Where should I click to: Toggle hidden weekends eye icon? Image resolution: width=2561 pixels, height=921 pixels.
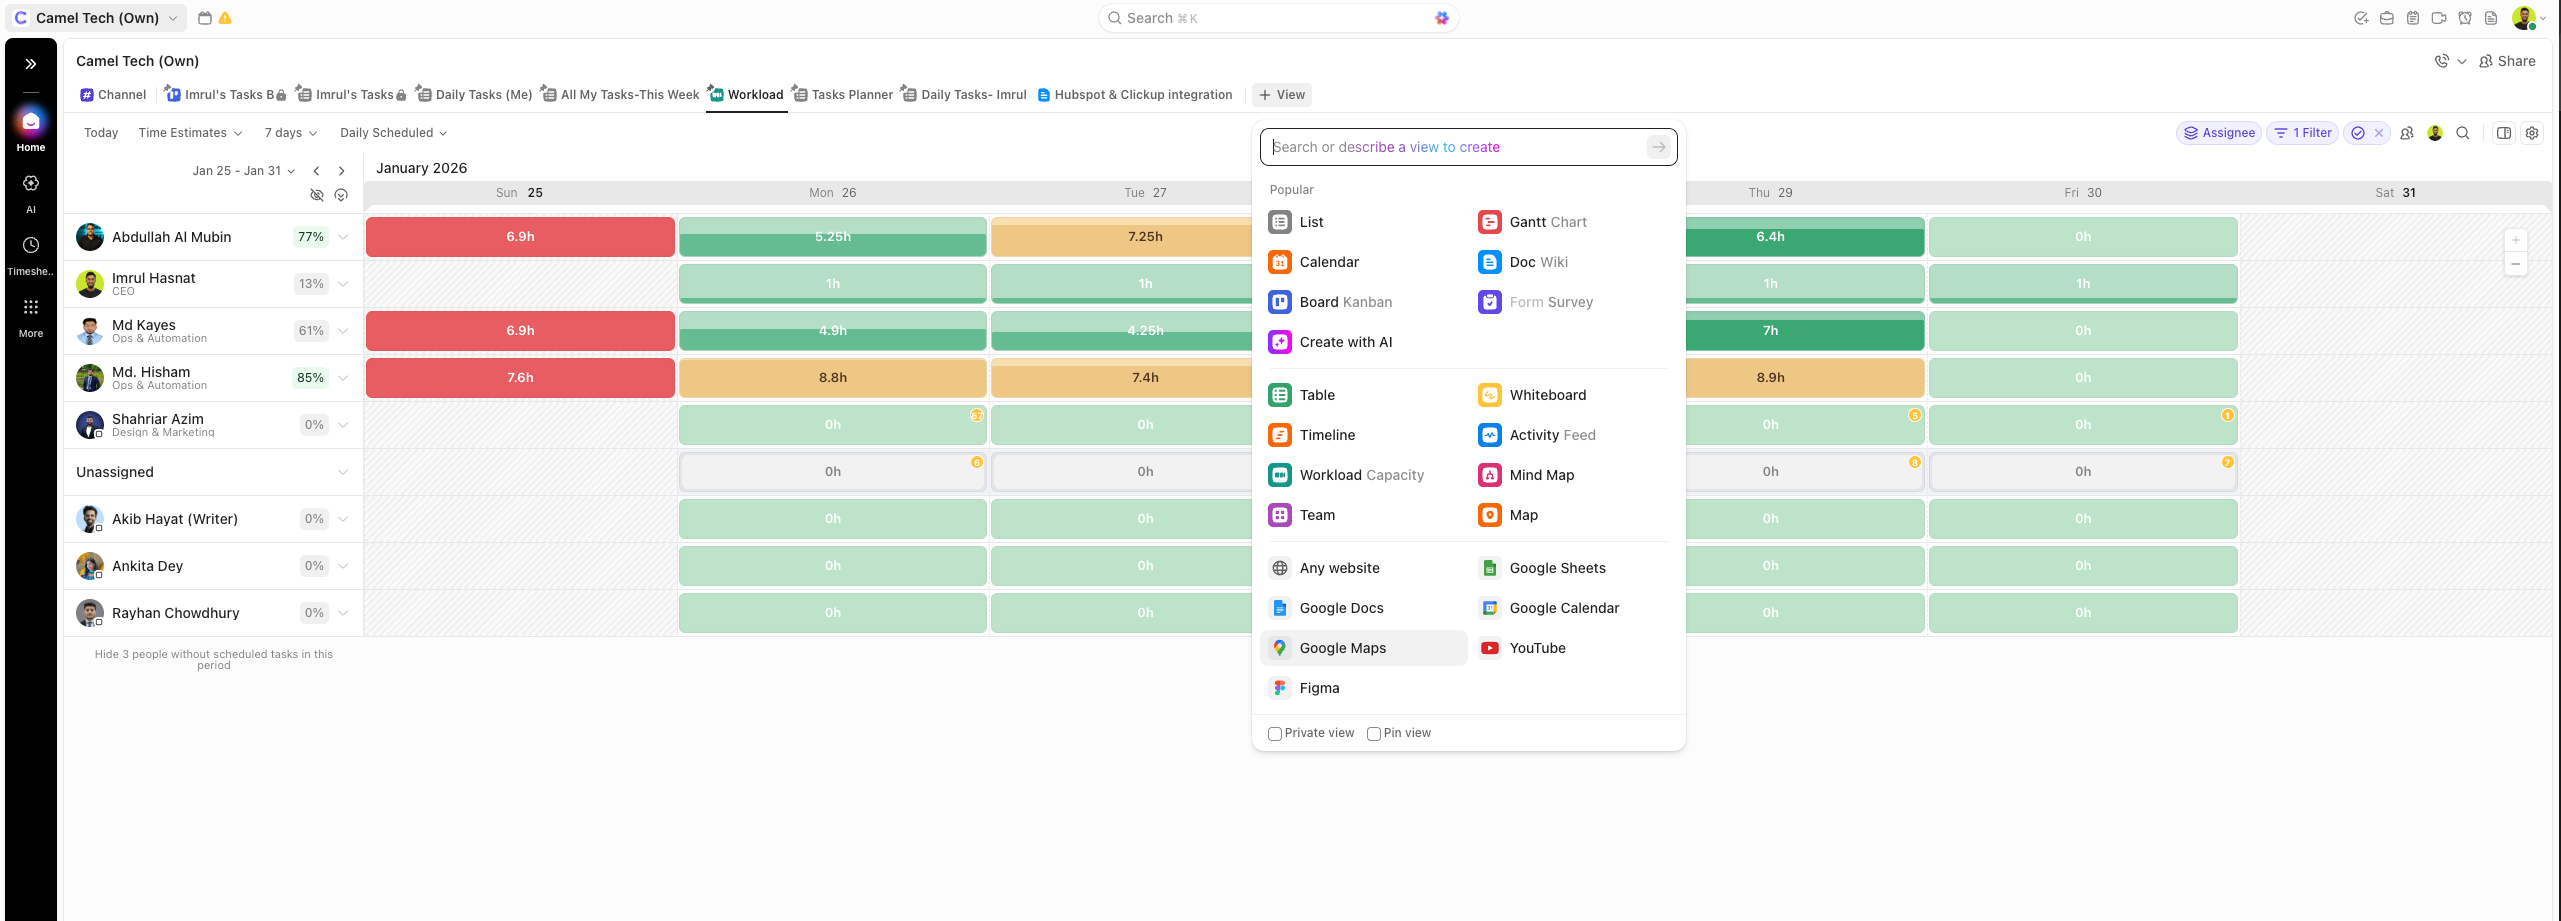coord(317,195)
